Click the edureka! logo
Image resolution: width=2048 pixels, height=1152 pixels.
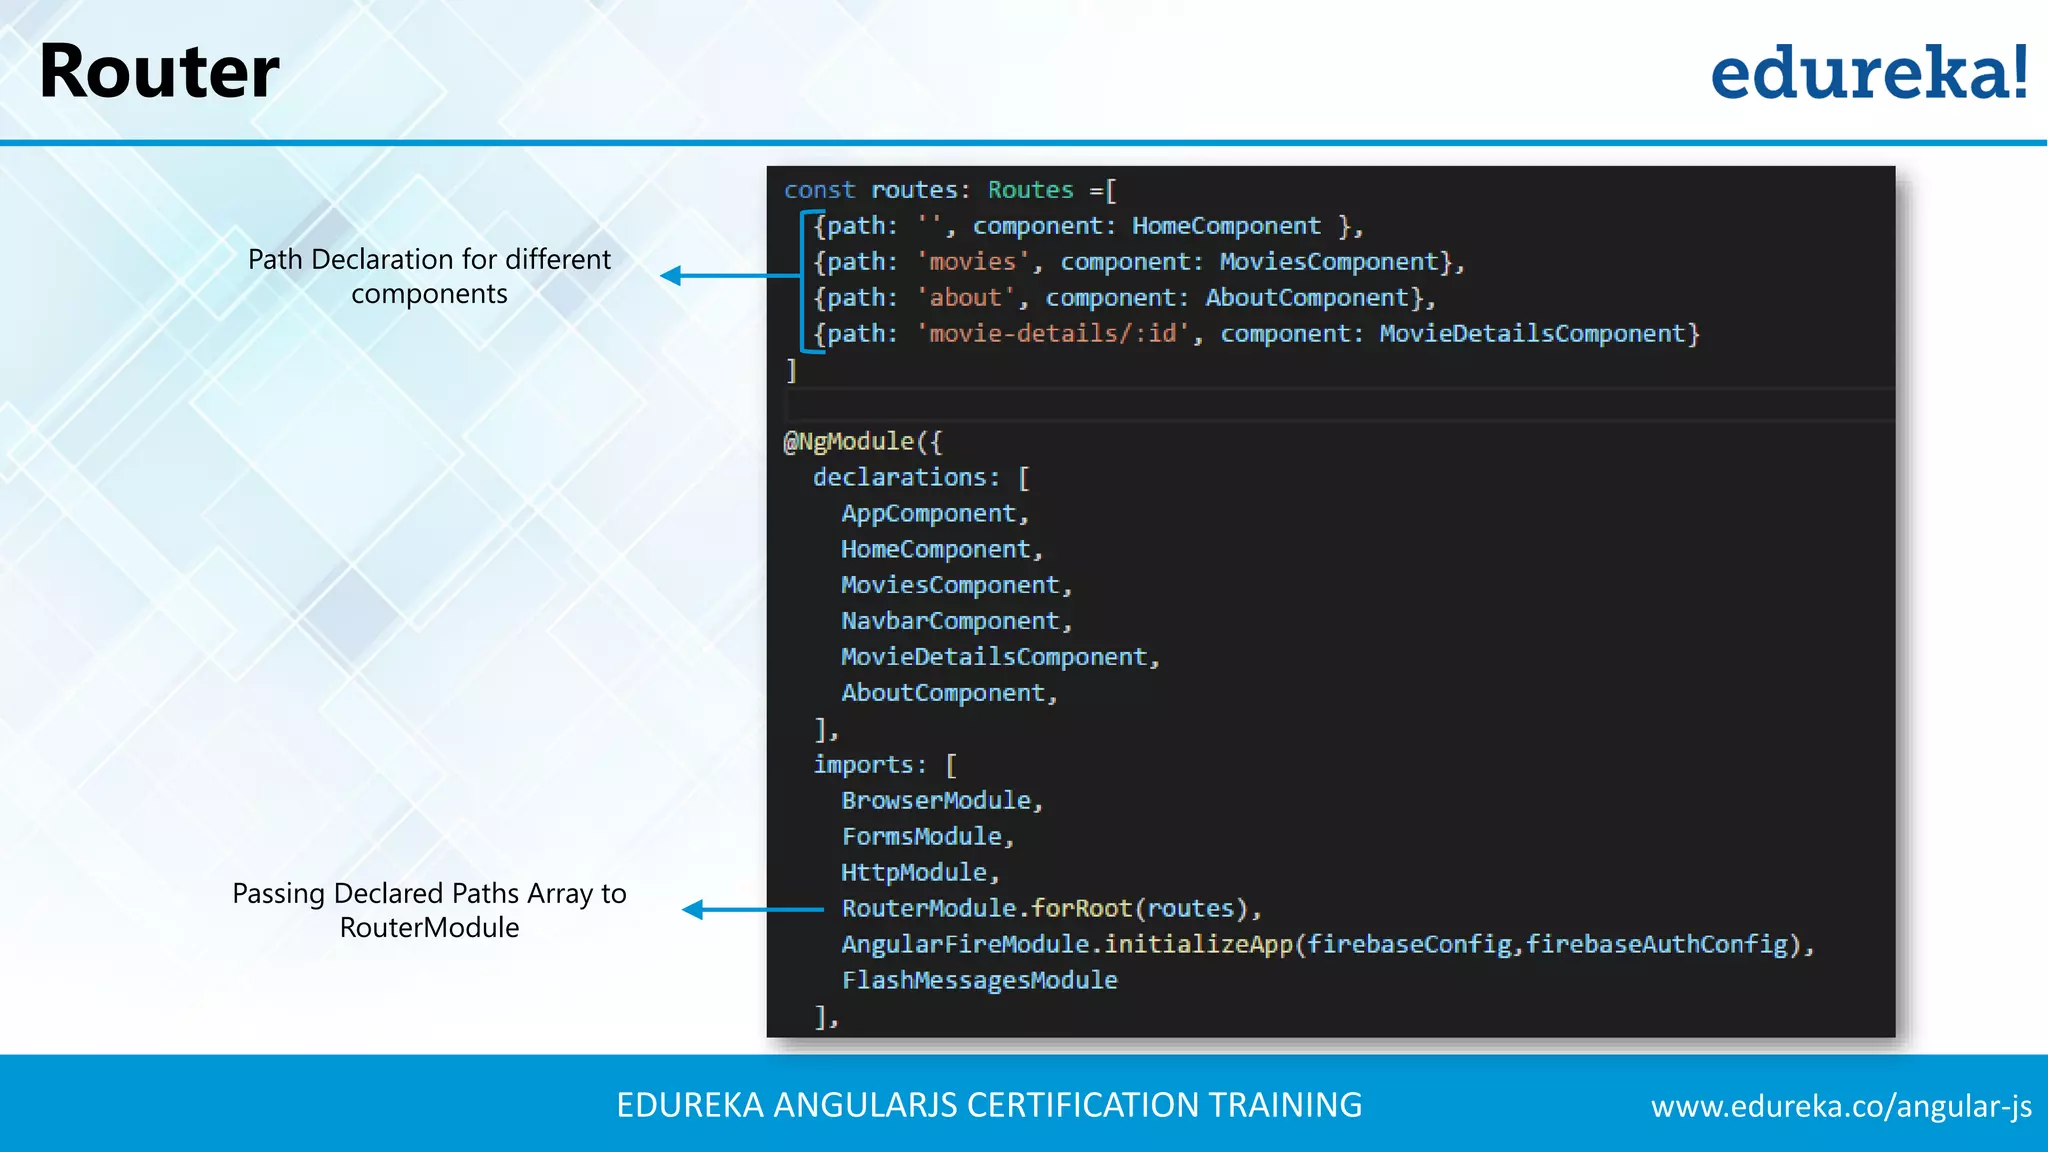(x=1869, y=73)
